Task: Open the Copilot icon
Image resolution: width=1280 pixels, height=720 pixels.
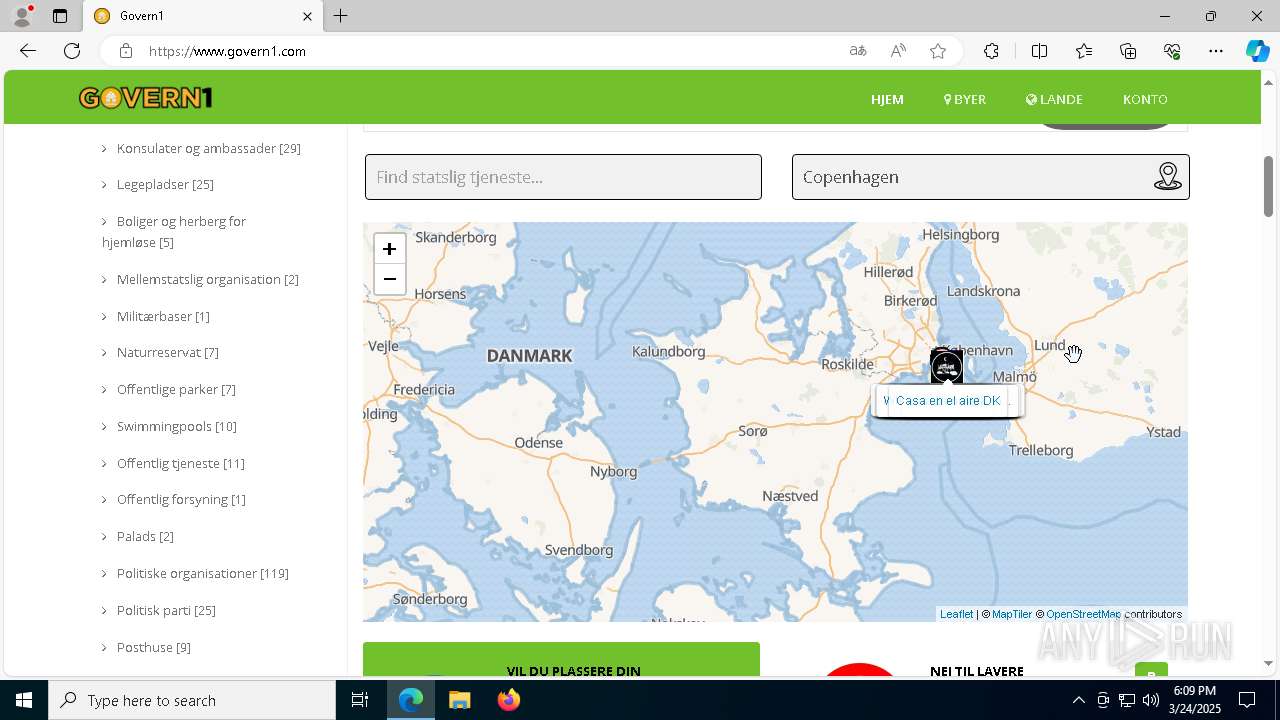Action: (1257, 51)
